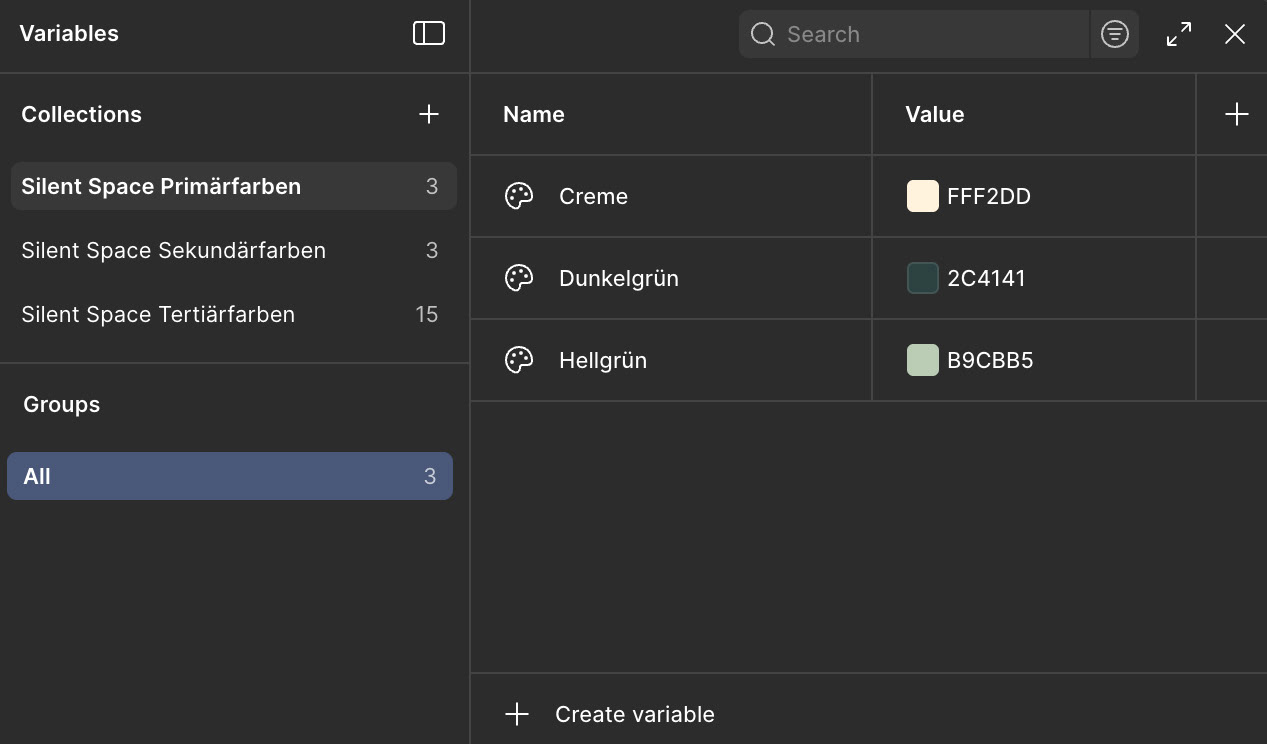Screen dimensions: 1267x744
Task: Close the Variables panel
Action: click(1235, 34)
